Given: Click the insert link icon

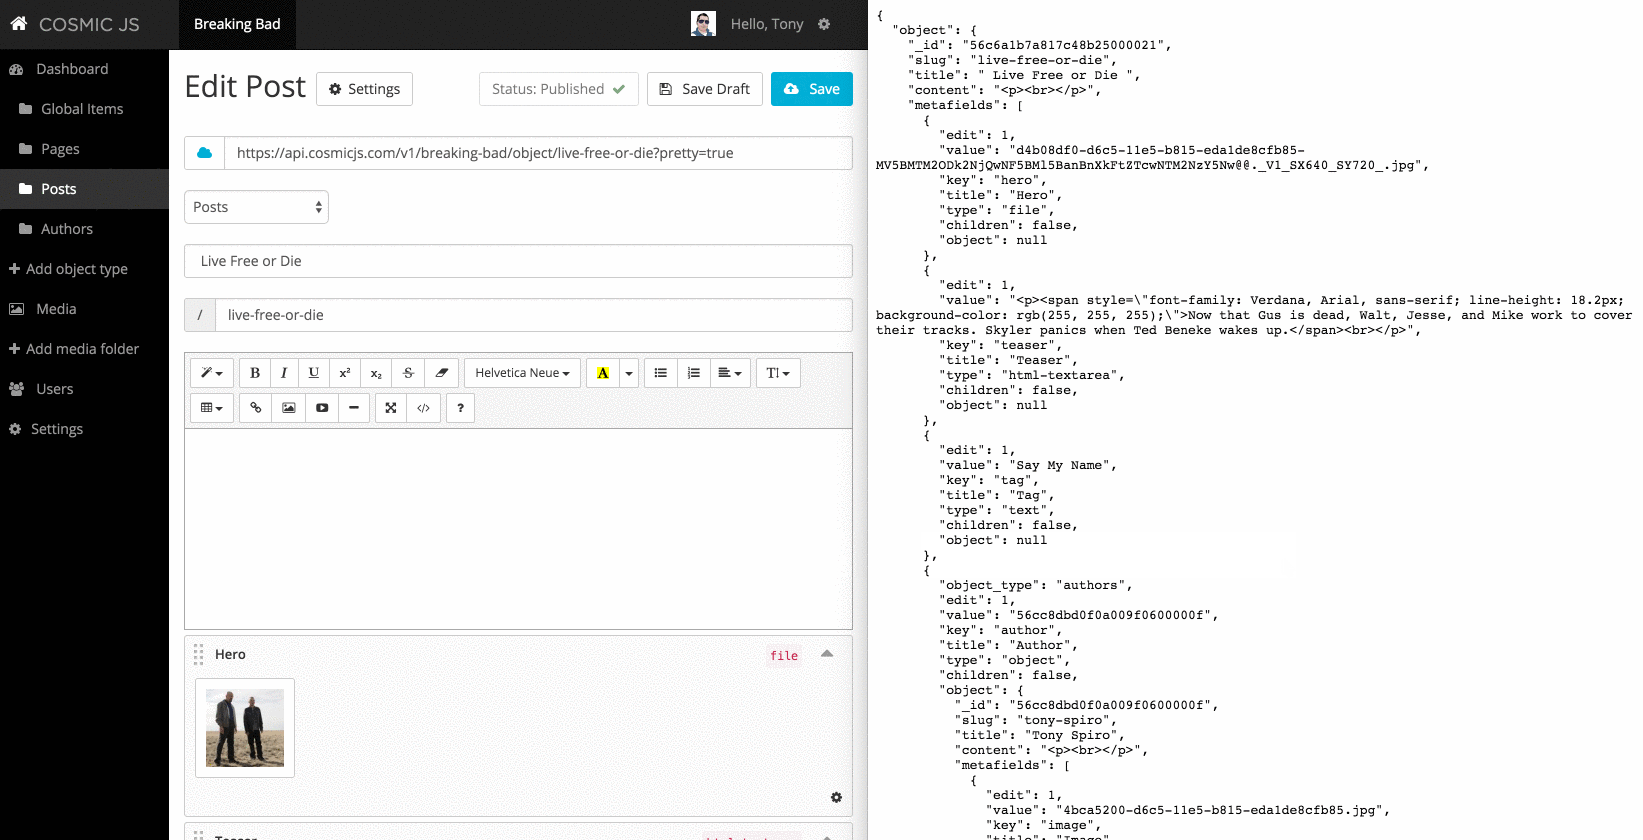Looking at the screenshot, I should pyautogui.click(x=256, y=408).
